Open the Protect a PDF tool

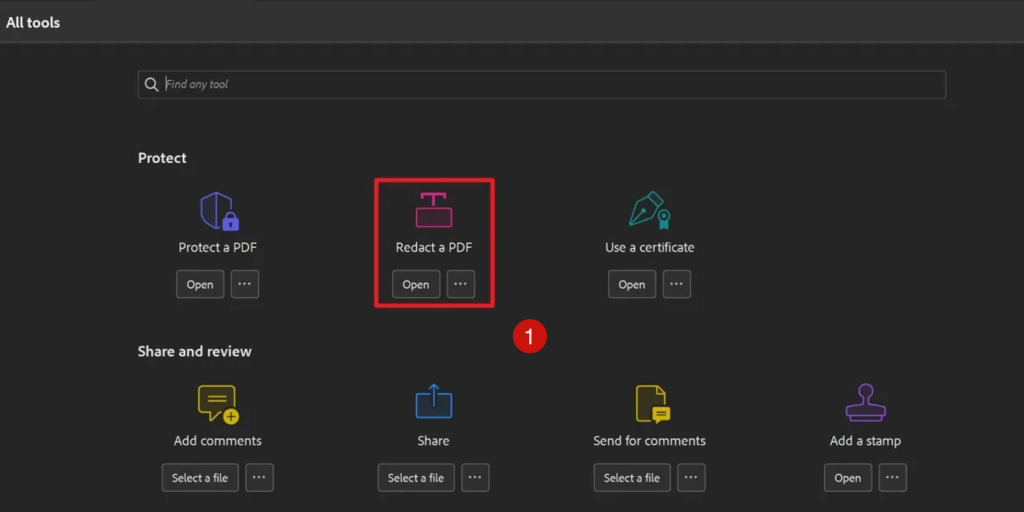200,284
